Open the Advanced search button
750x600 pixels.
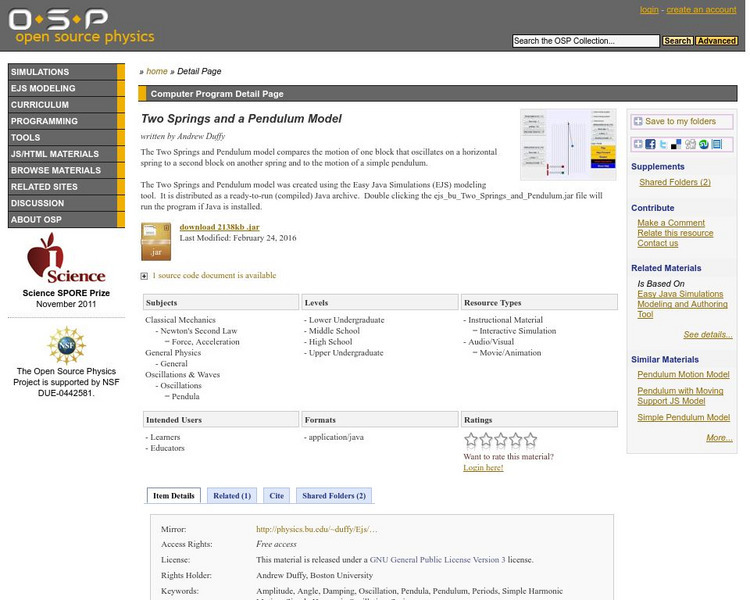(716, 41)
